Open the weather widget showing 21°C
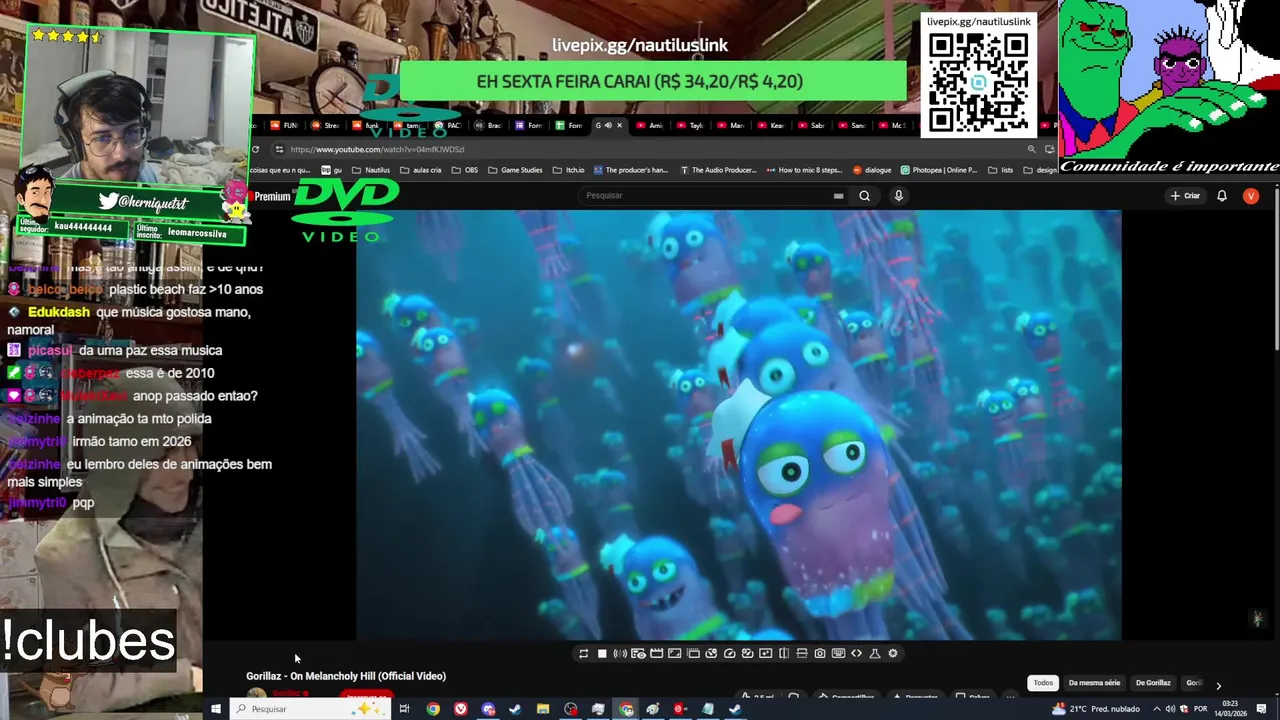The image size is (1280, 720). tap(1095, 709)
